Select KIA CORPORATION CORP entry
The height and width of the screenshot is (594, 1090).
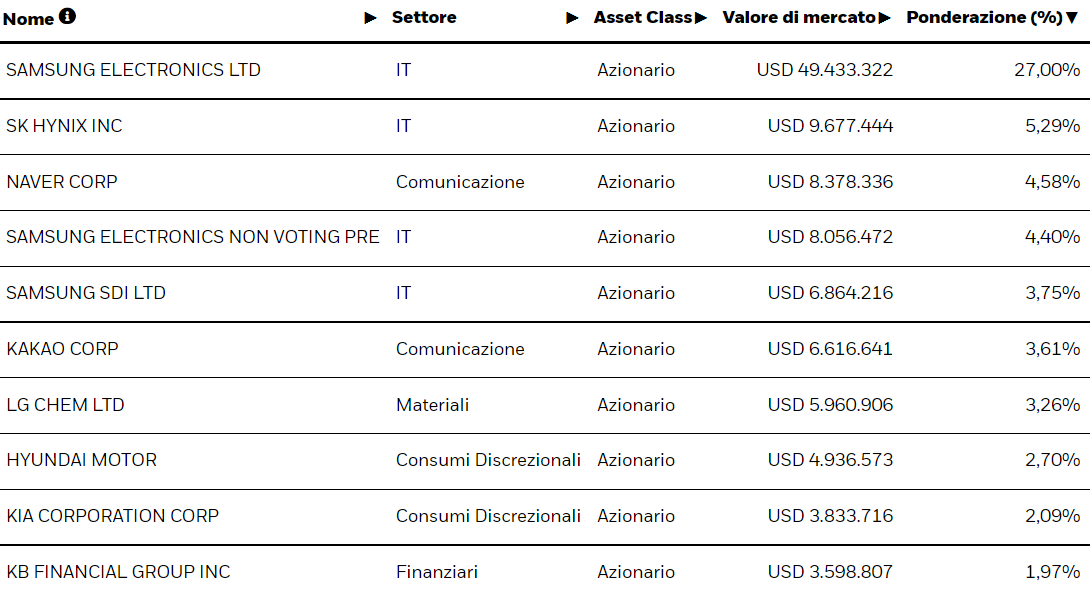[x=112, y=516]
